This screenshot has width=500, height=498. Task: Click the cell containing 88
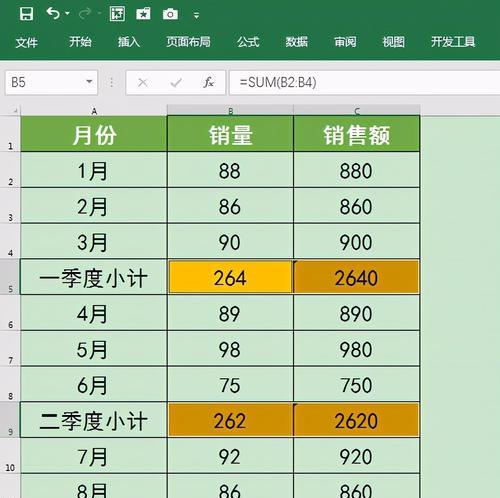tap(230, 170)
